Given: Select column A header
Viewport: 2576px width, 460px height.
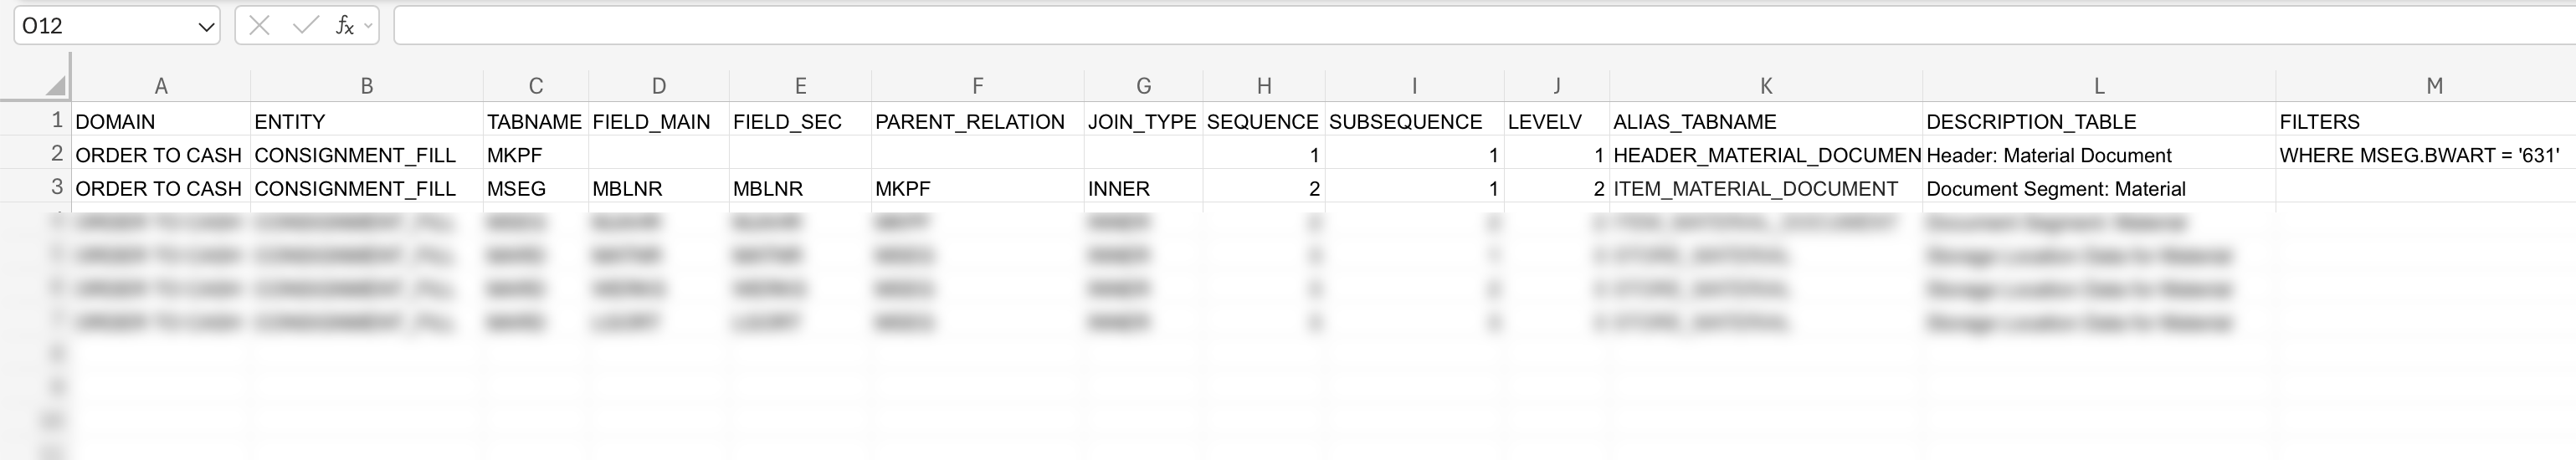Looking at the screenshot, I should (160, 86).
